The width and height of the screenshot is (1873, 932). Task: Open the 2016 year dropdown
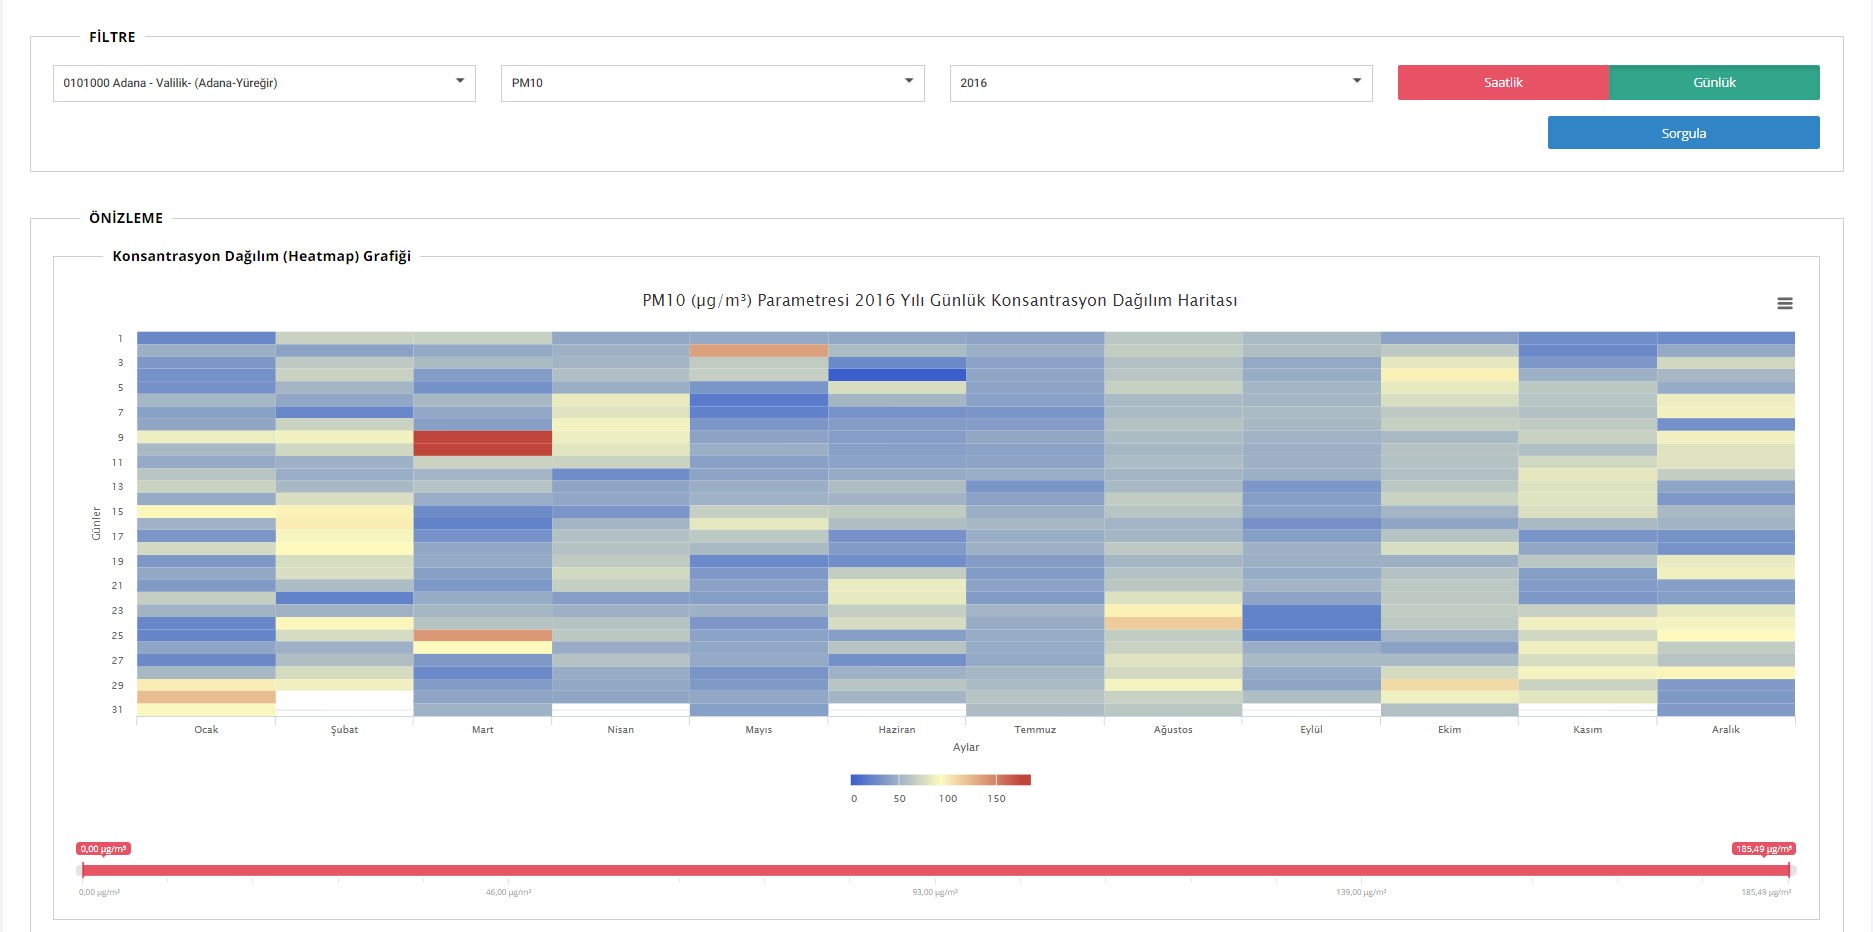point(1160,83)
